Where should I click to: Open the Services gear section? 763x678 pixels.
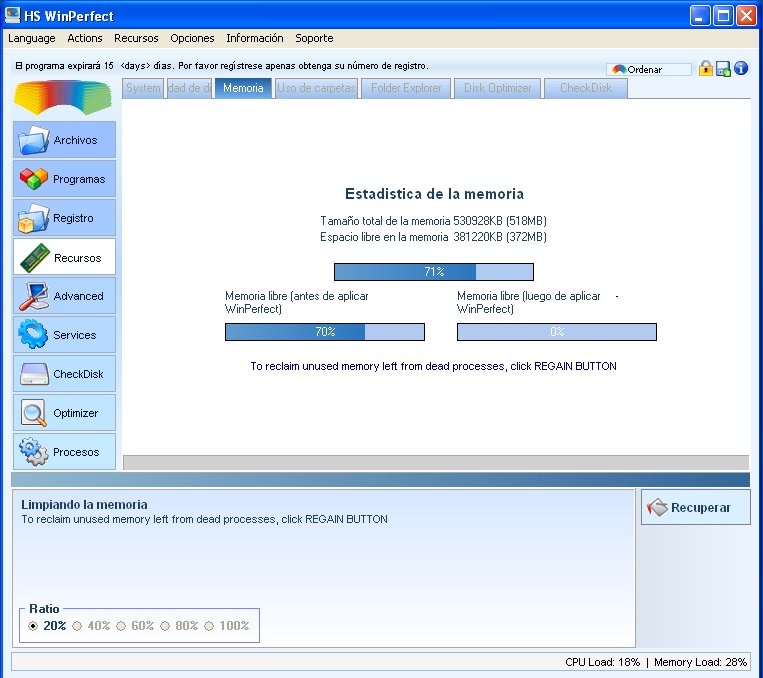[64, 335]
